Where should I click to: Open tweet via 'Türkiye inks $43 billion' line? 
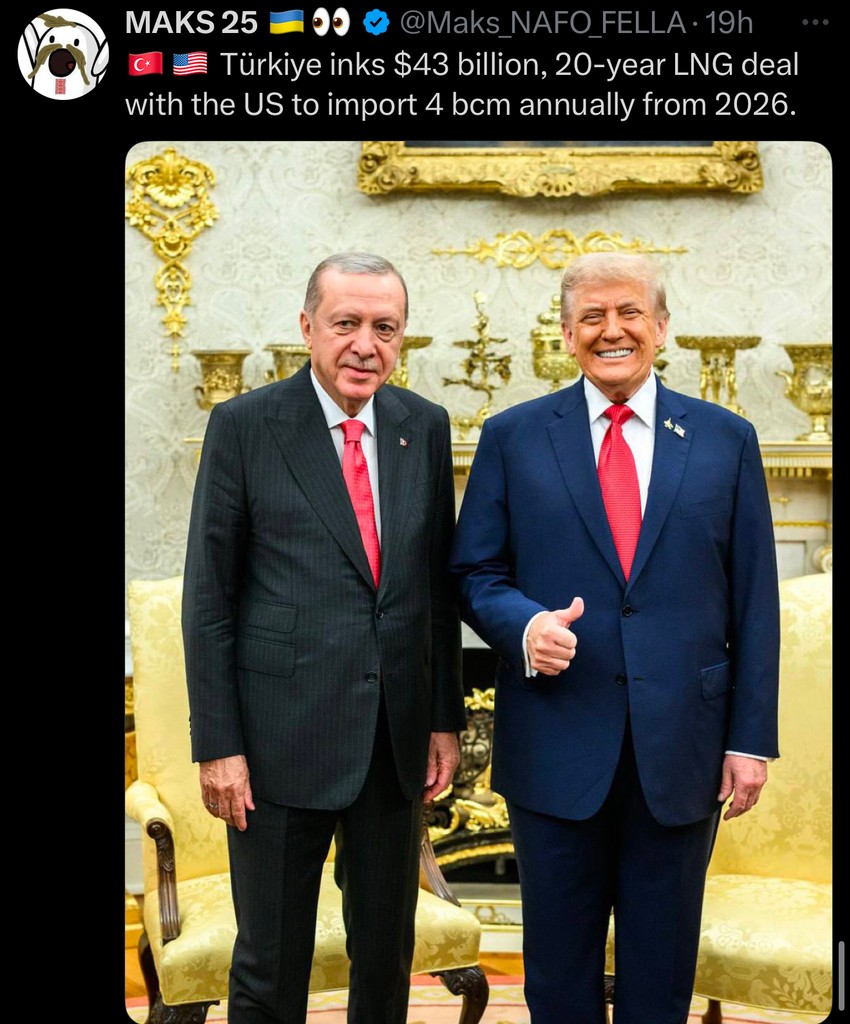click(509, 65)
